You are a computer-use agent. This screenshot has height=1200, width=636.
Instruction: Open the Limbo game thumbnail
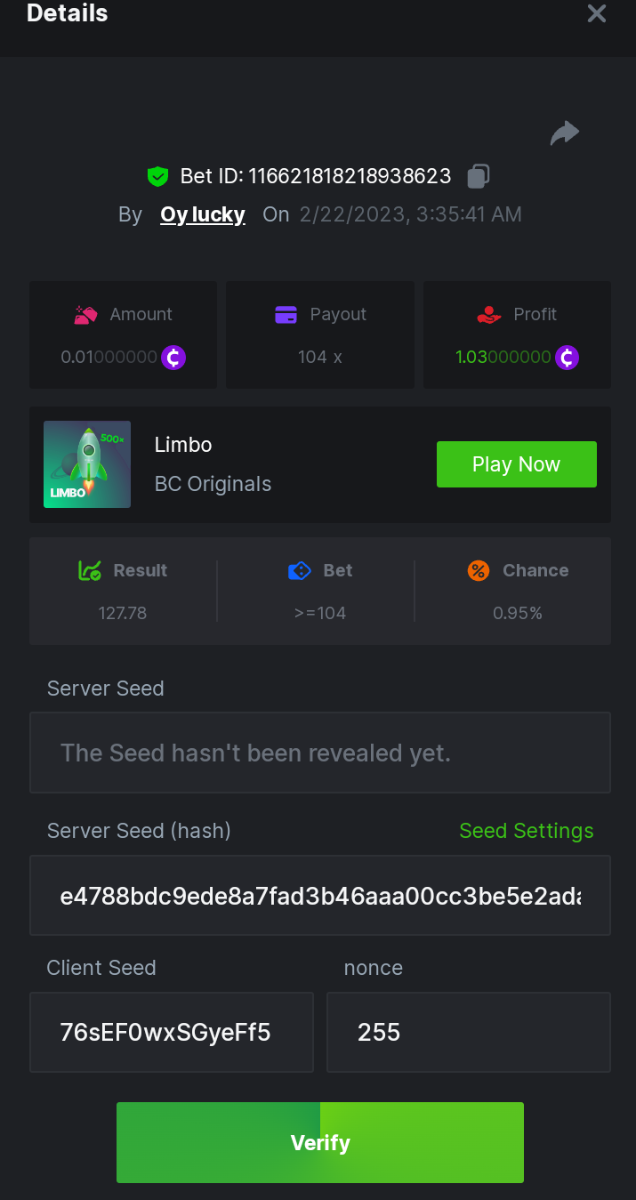pyautogui.click(x=87, y=464)
